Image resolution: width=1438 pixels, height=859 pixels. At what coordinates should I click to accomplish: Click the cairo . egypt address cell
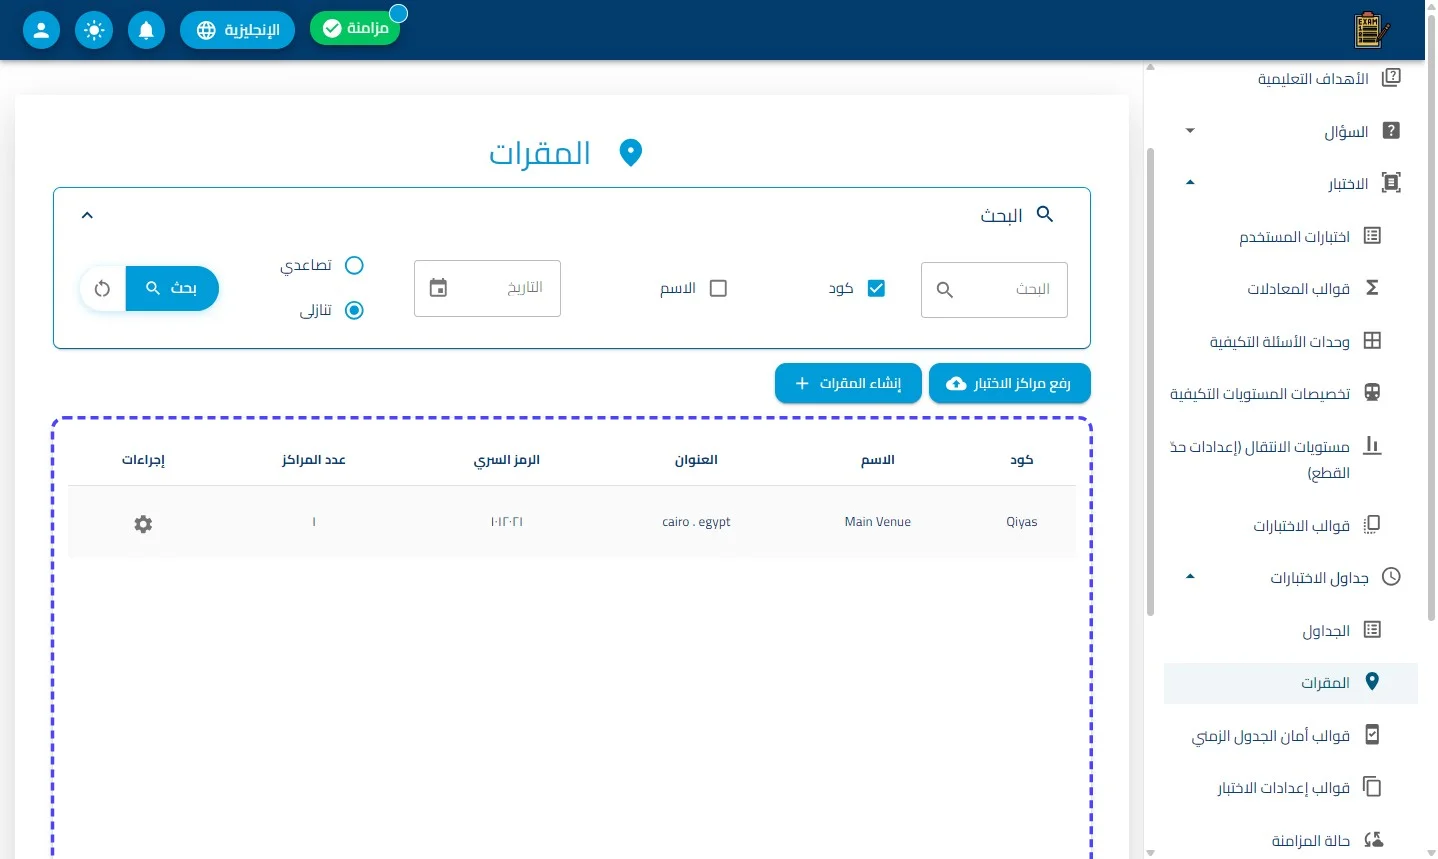point(696,522)
